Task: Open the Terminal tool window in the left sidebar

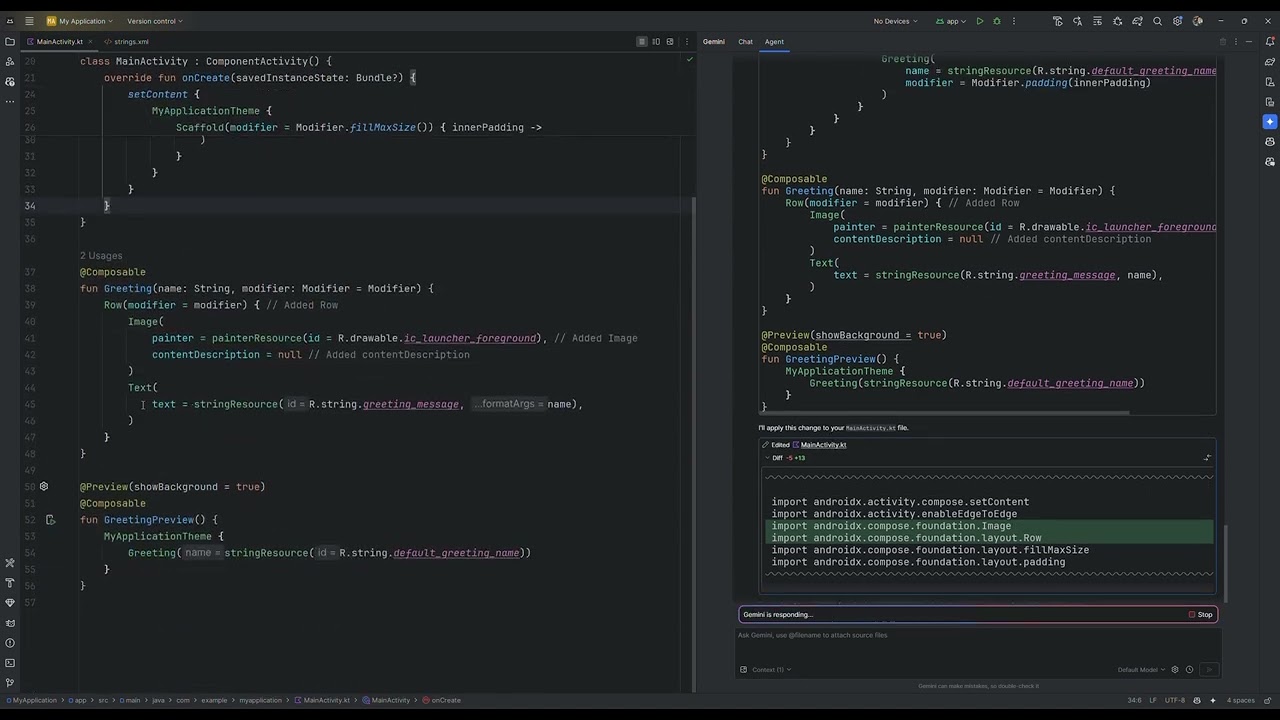Action: point(10,663)
